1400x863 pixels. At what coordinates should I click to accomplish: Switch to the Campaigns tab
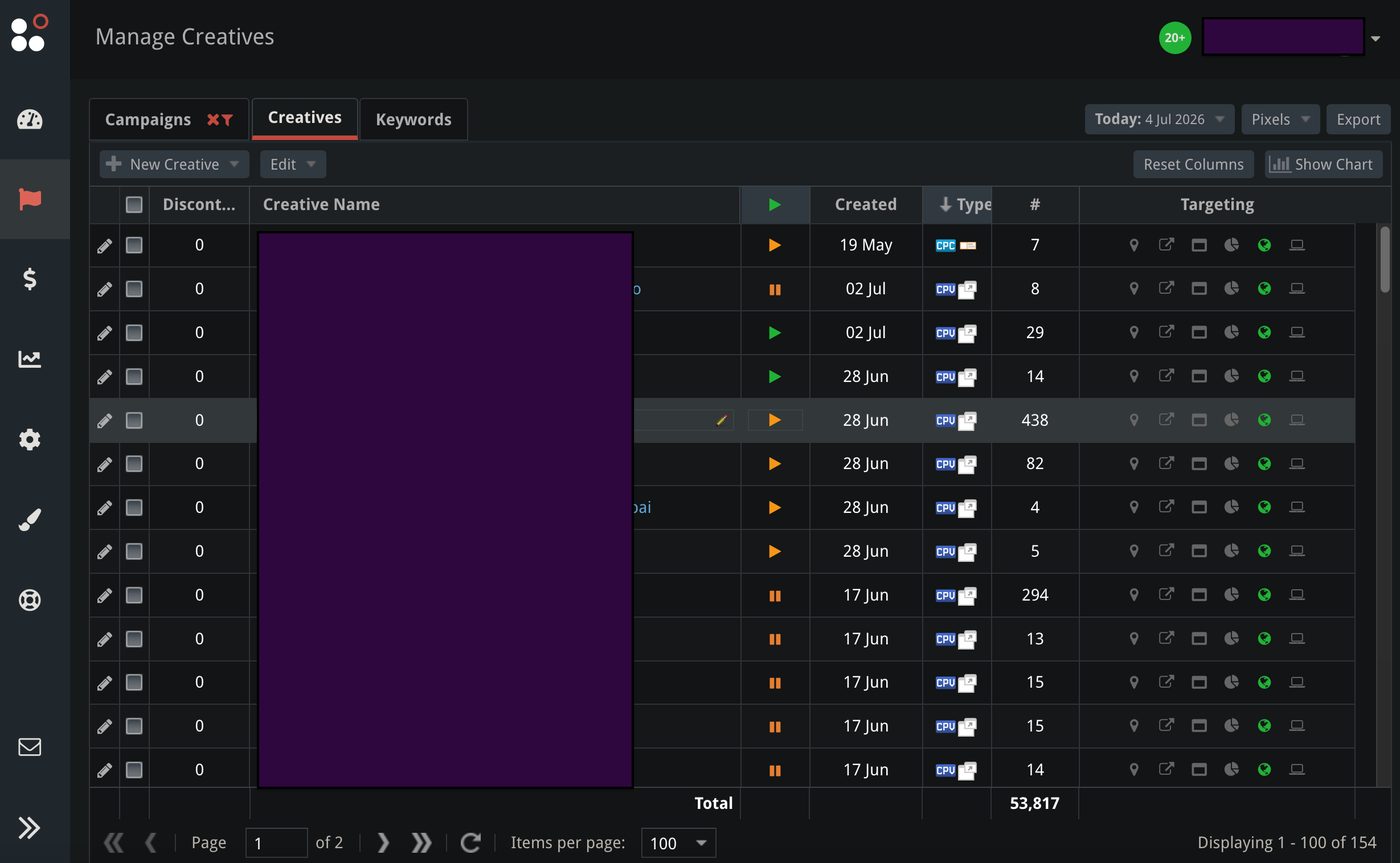pos(169,119)
